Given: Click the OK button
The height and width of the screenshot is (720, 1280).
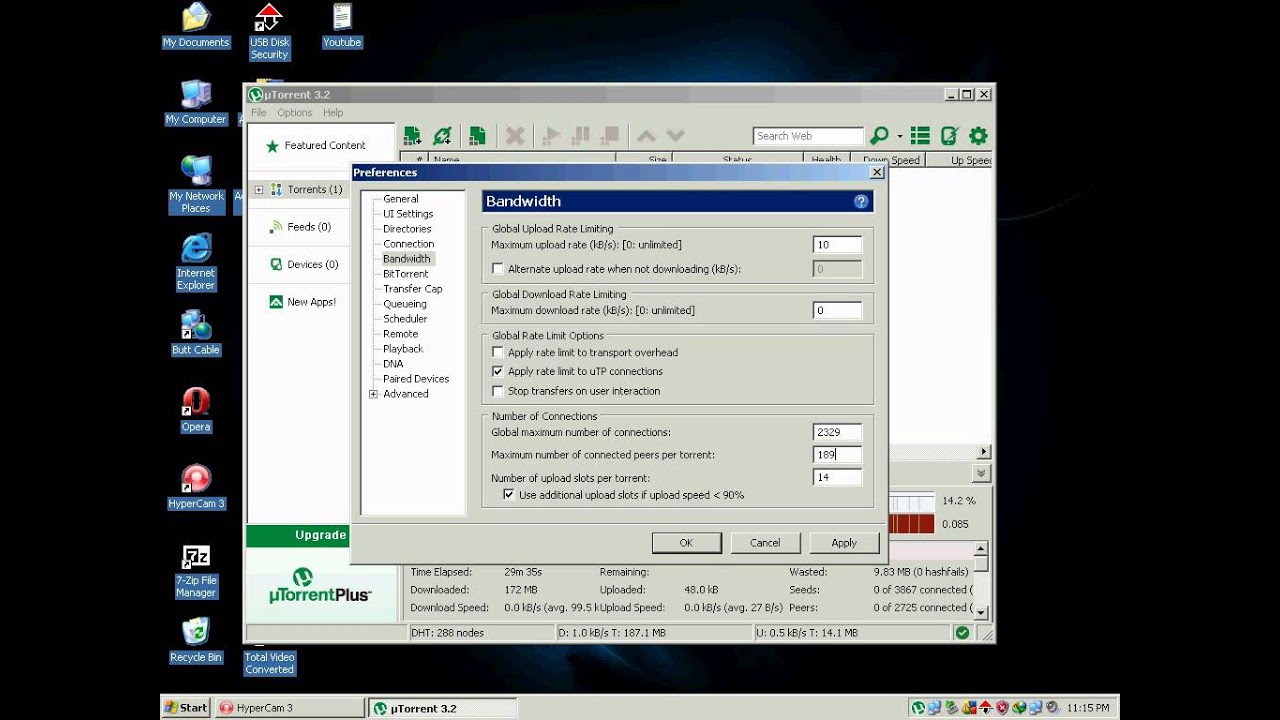Looking at the screenshot, I should 686,542.
